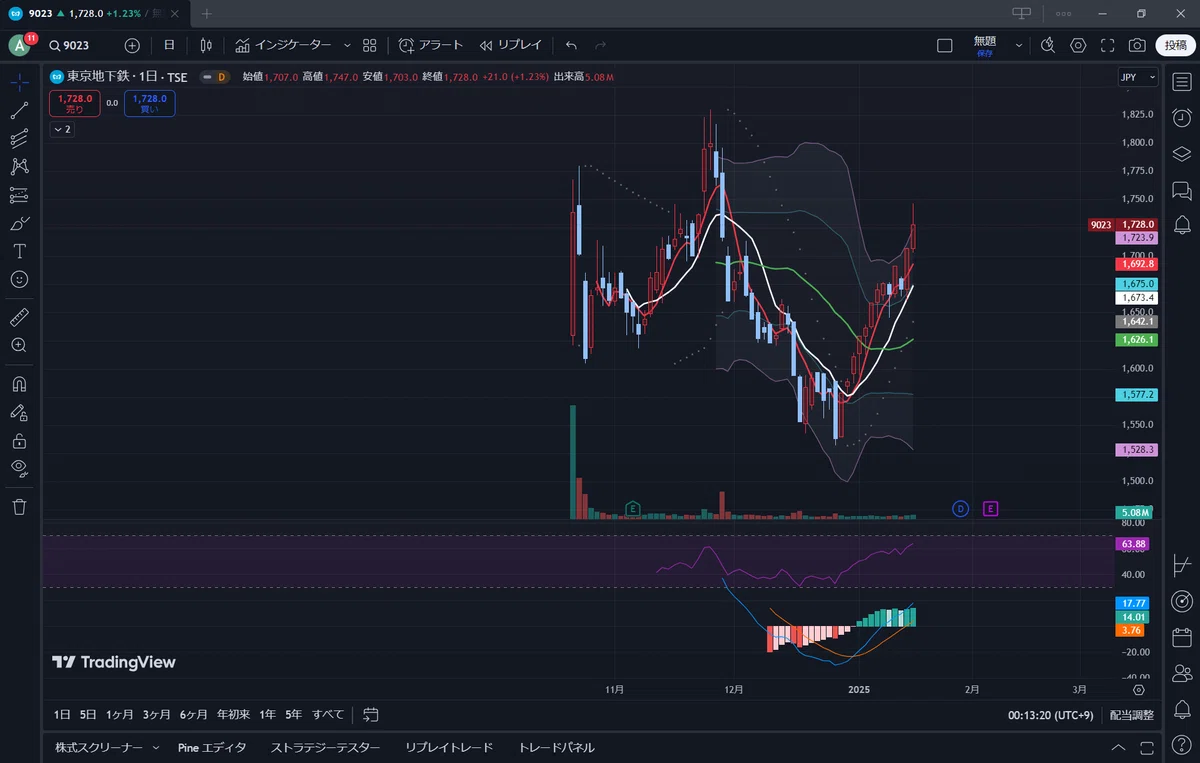Image resolution: width=1200 pixels, height=763 pixels.
Task: Create an alert with アラート button
Action: (x=431, y=45)
